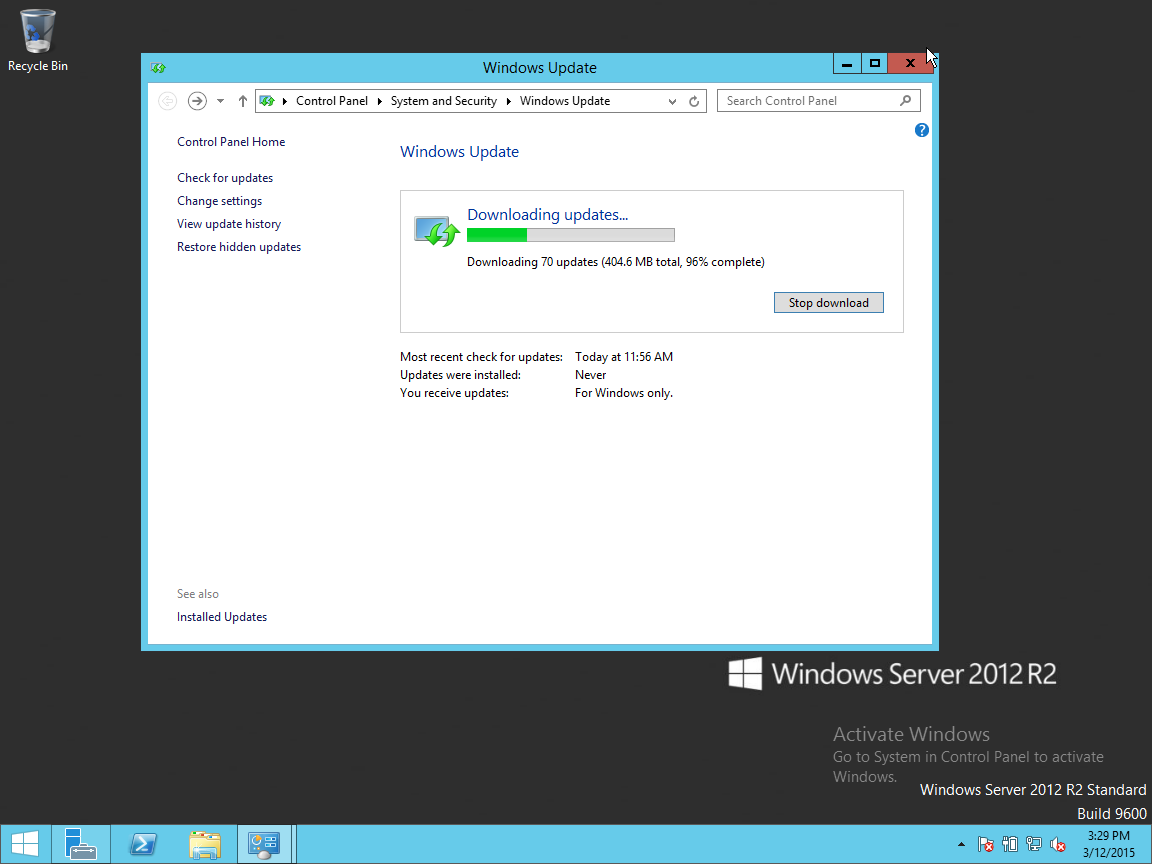Close the Windows Update window
Image resolution: width=1152 pixels, height=864 pixels.
pos(910,64)
